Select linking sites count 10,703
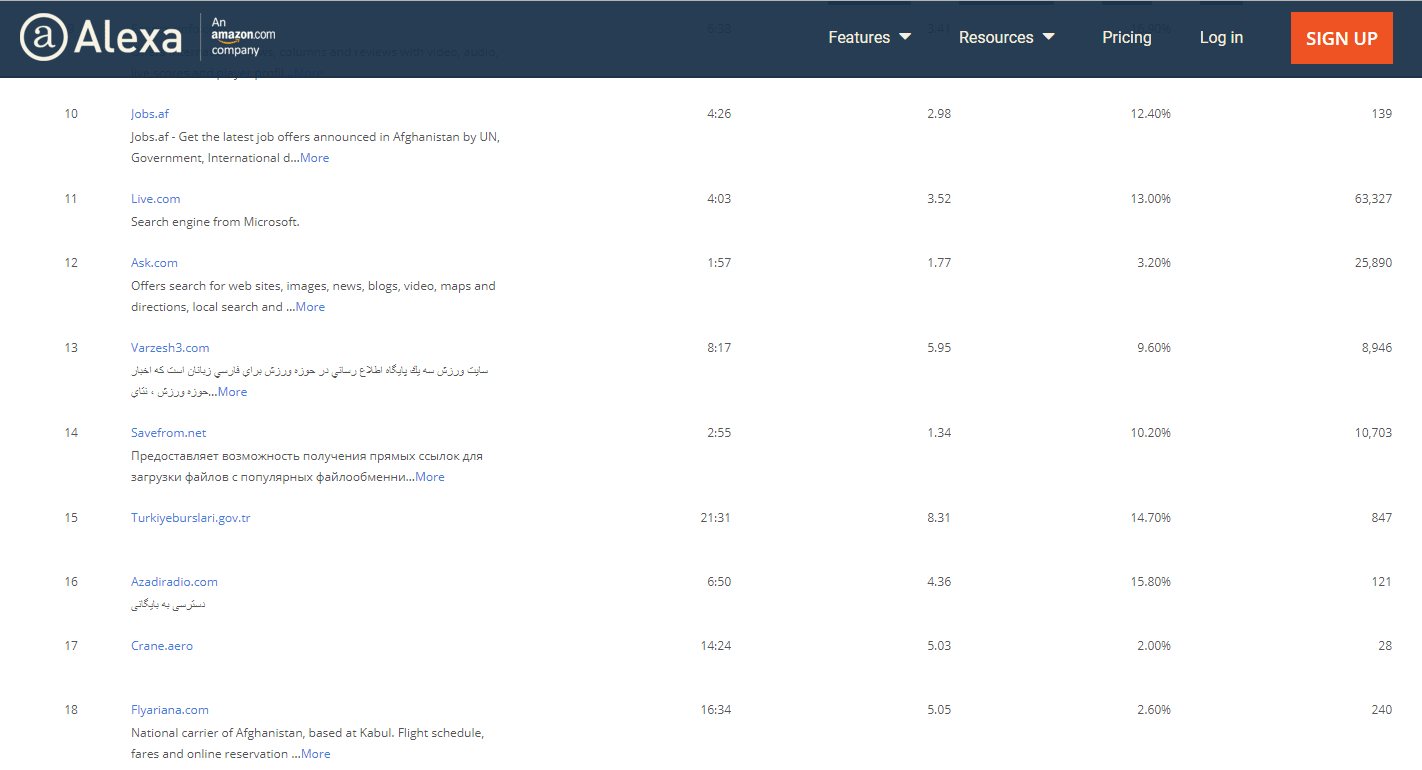This screenshot has width=1422, height=770. point(1373,433)
